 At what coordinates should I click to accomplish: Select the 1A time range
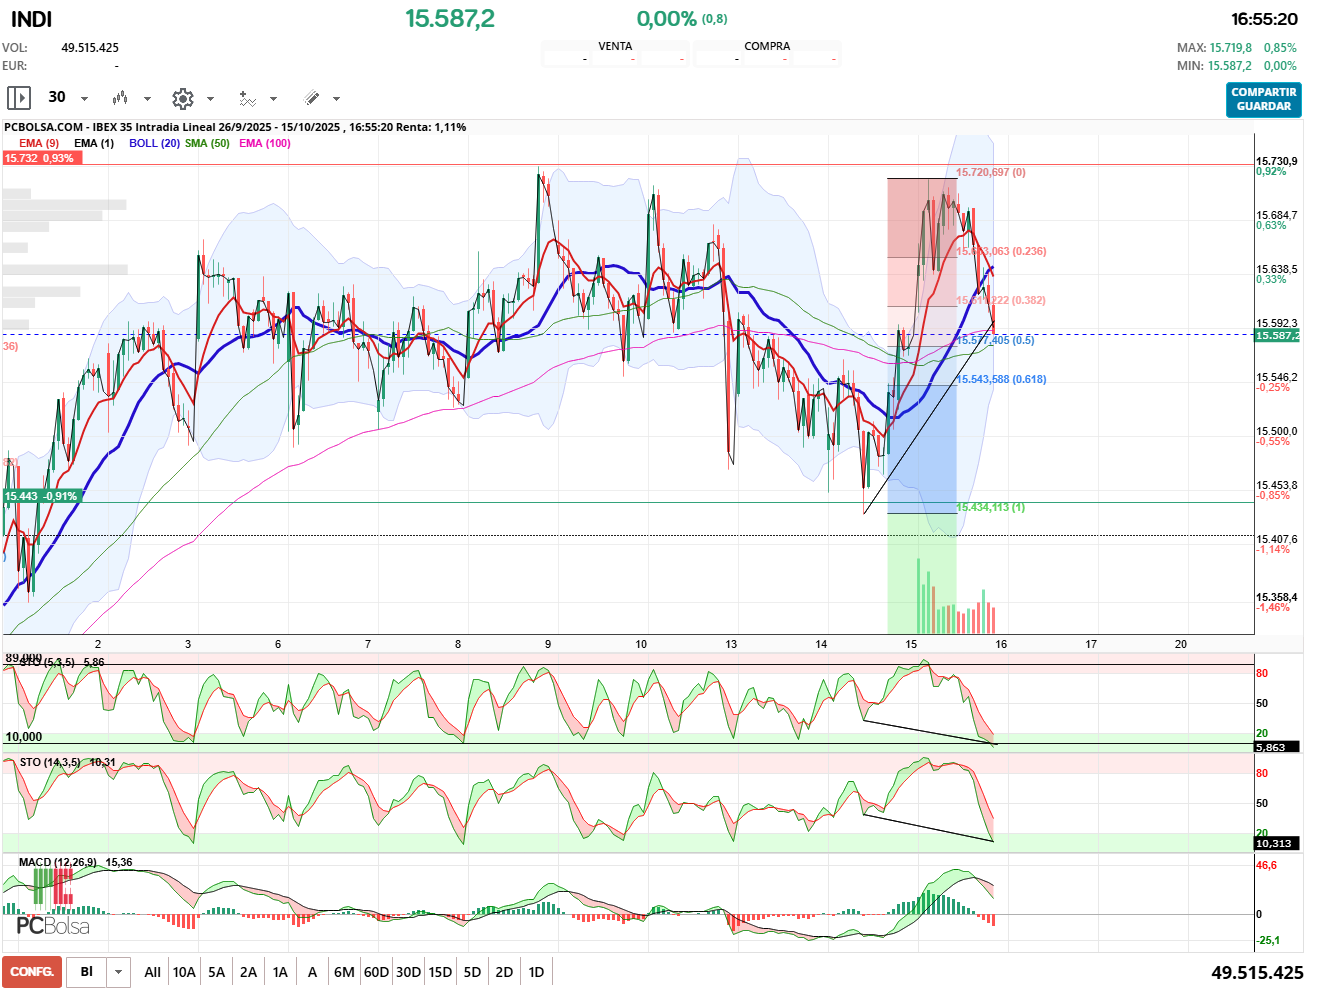tap(280, 972)
